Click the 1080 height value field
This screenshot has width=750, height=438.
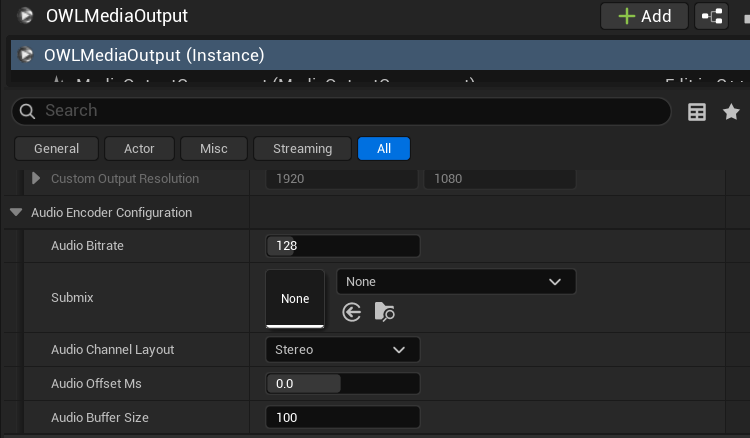[500, 179]
